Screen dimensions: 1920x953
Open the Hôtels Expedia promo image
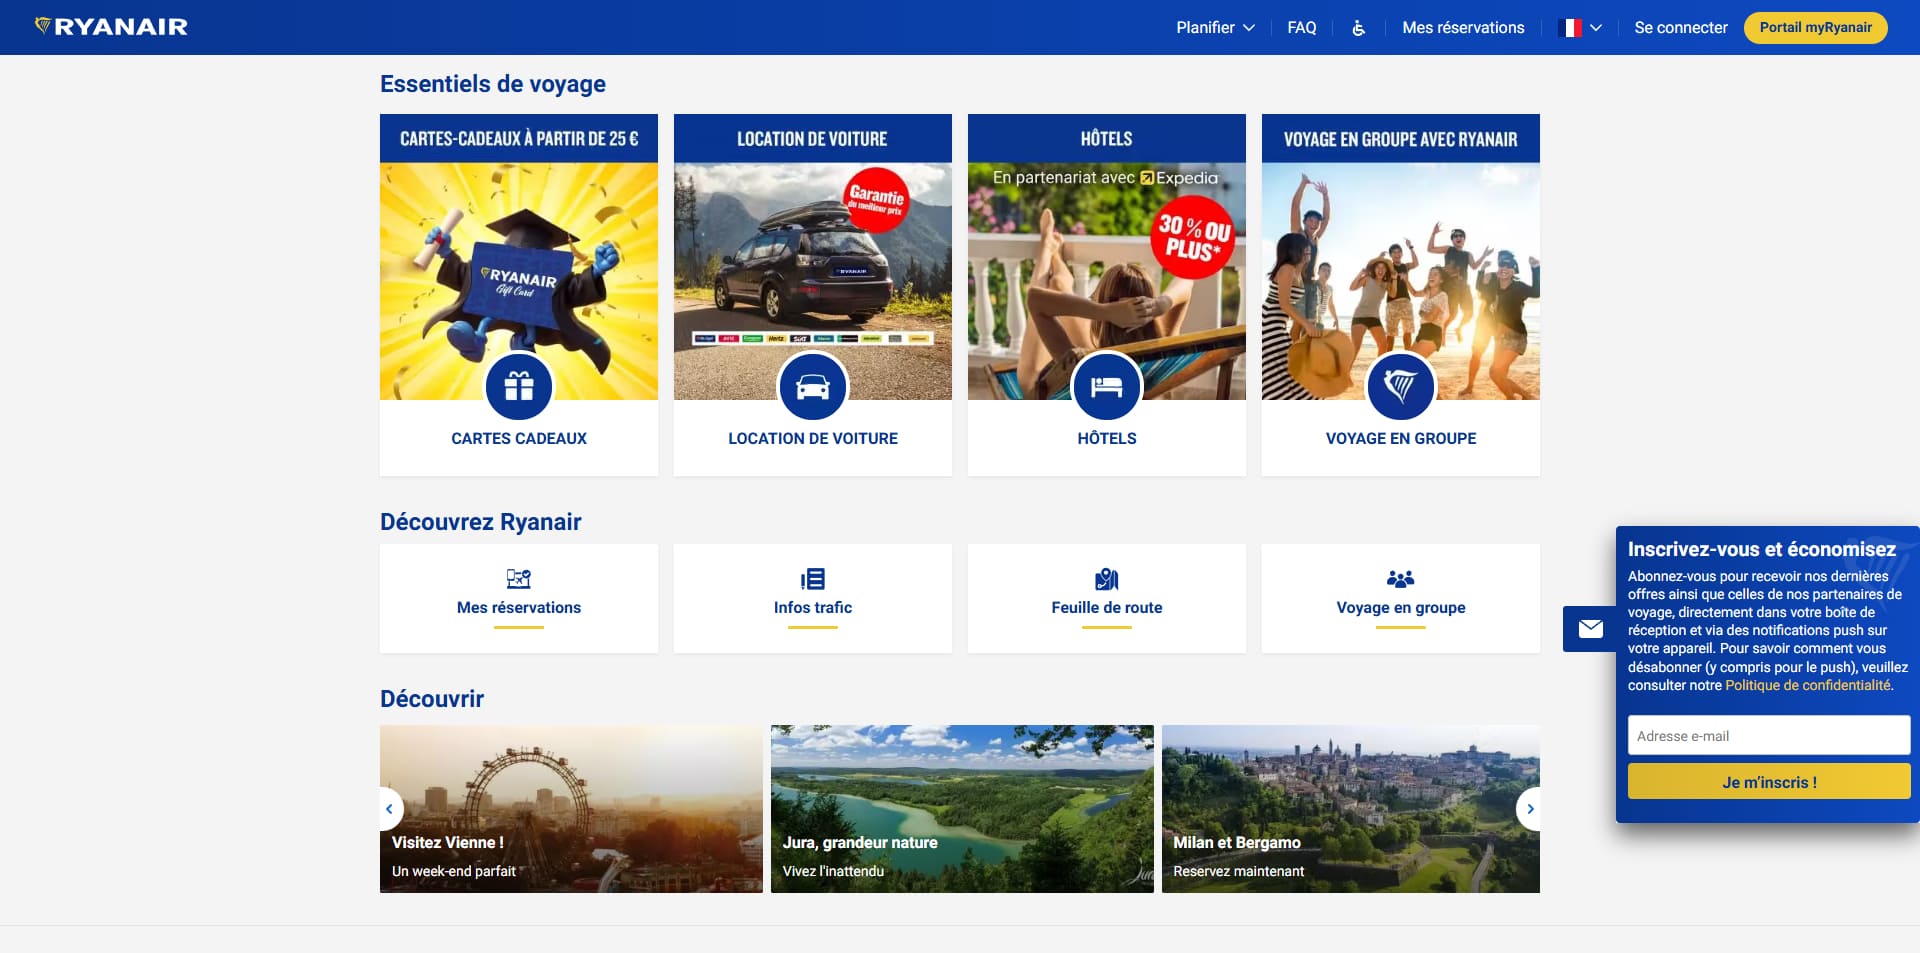[x=1107, y=281]
